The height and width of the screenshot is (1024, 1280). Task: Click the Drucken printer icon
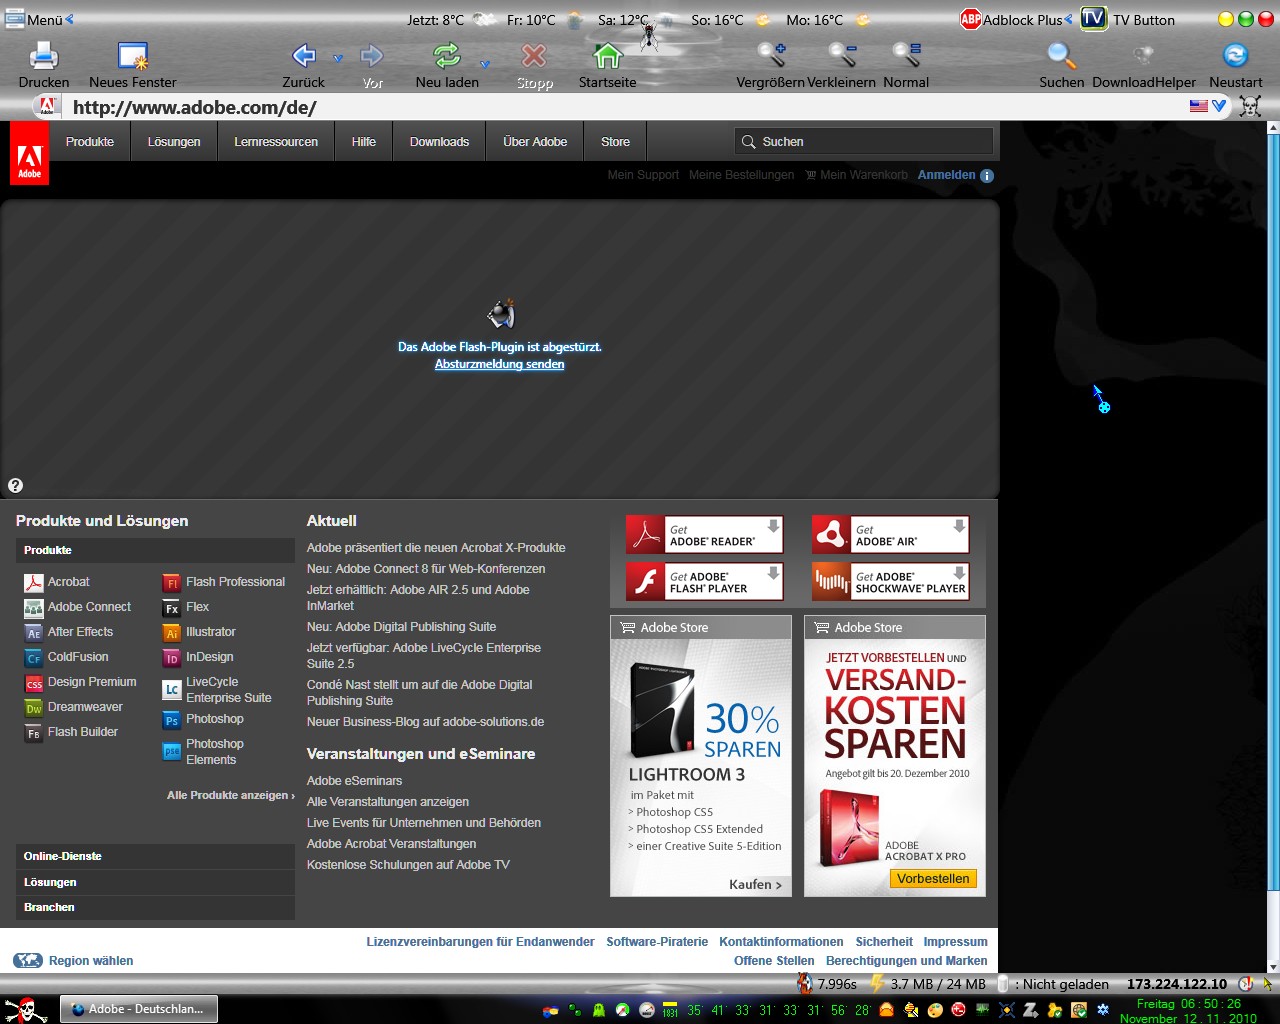[x=44, y=56]
